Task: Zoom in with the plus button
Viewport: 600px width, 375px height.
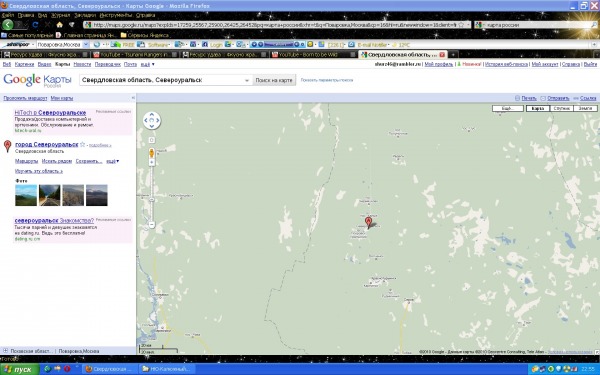Action: coord(152,163)
